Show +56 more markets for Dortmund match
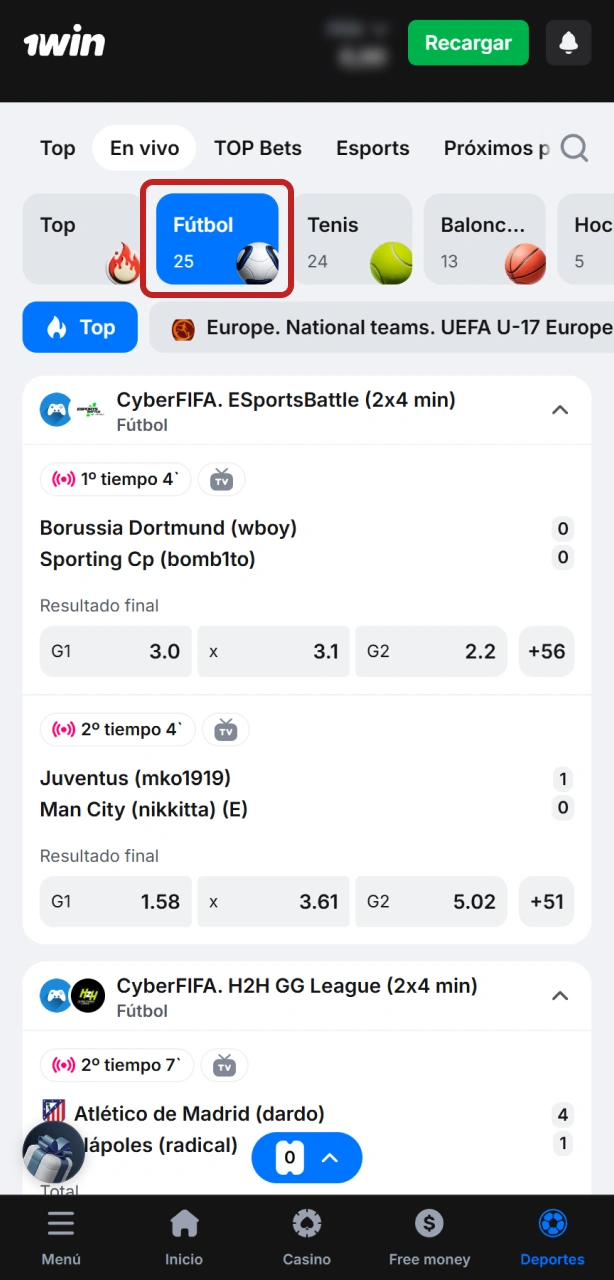Image resolution: width=614 pixels, height=1280 pixels. (547, 652)
